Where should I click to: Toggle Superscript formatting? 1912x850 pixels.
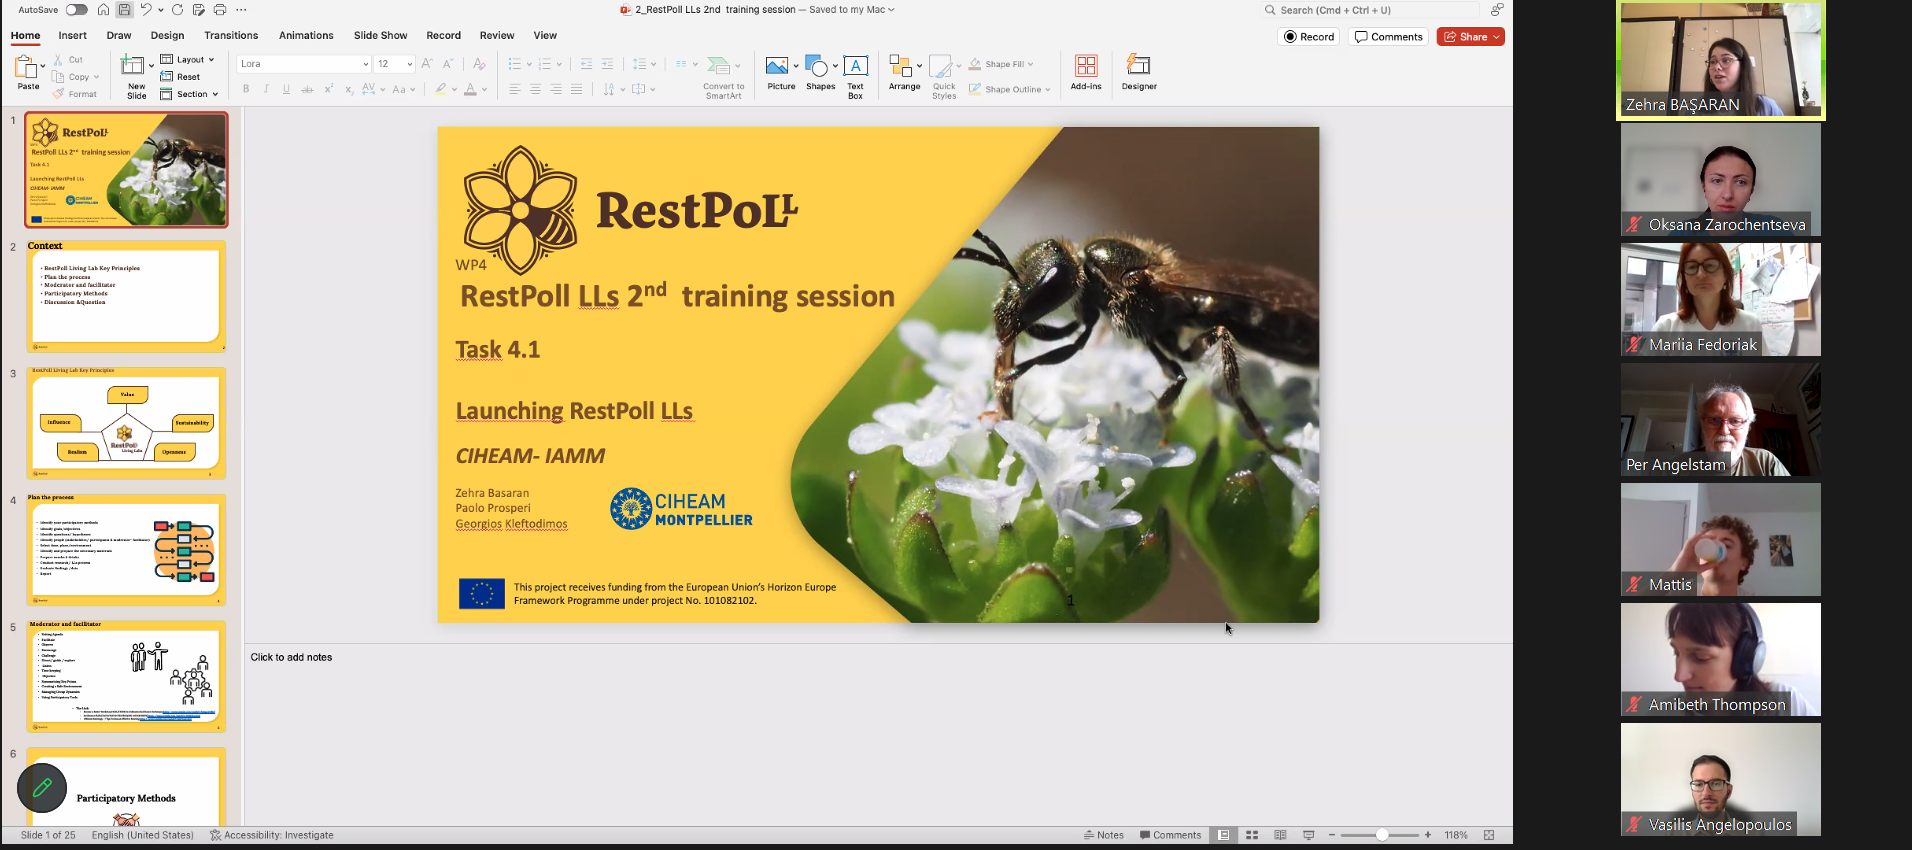coord(328,89)
